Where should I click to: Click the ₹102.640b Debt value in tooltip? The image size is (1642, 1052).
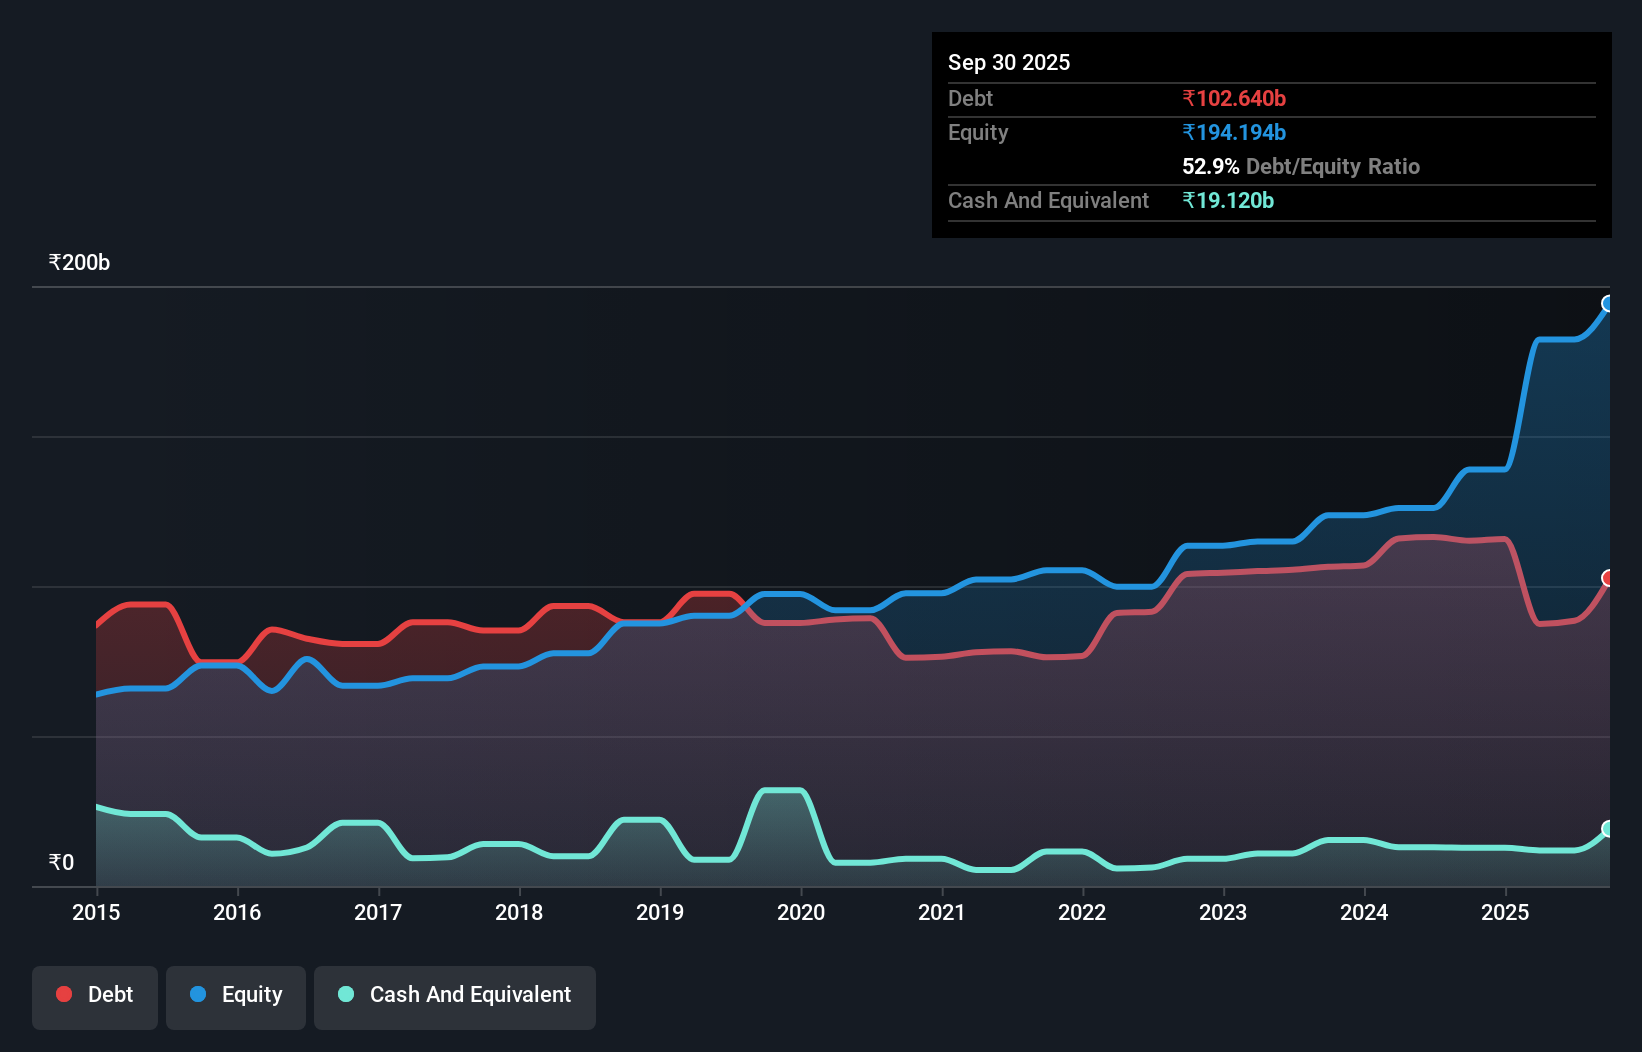click(x=1234, y=98)
